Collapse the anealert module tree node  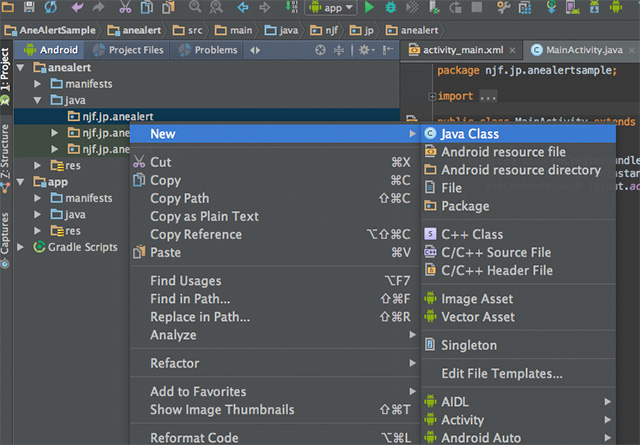tap(20, 67)
